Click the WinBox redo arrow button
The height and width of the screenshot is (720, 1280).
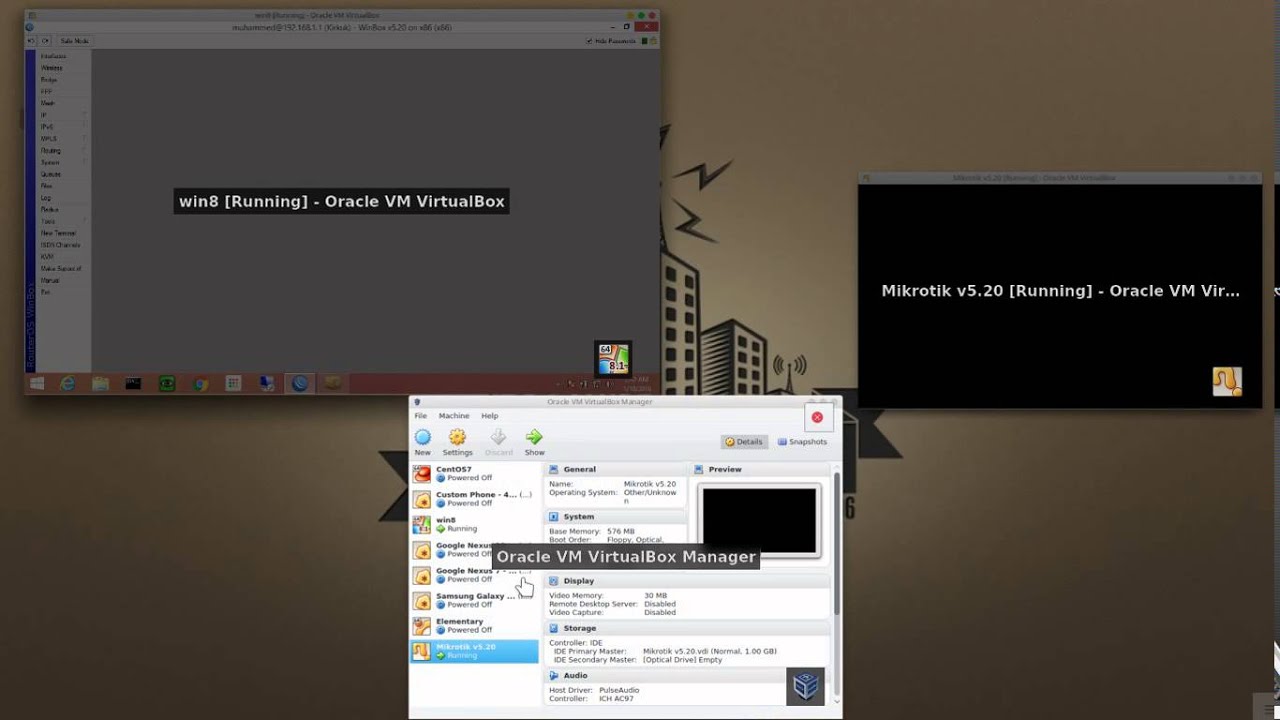[x=45, y=41]
